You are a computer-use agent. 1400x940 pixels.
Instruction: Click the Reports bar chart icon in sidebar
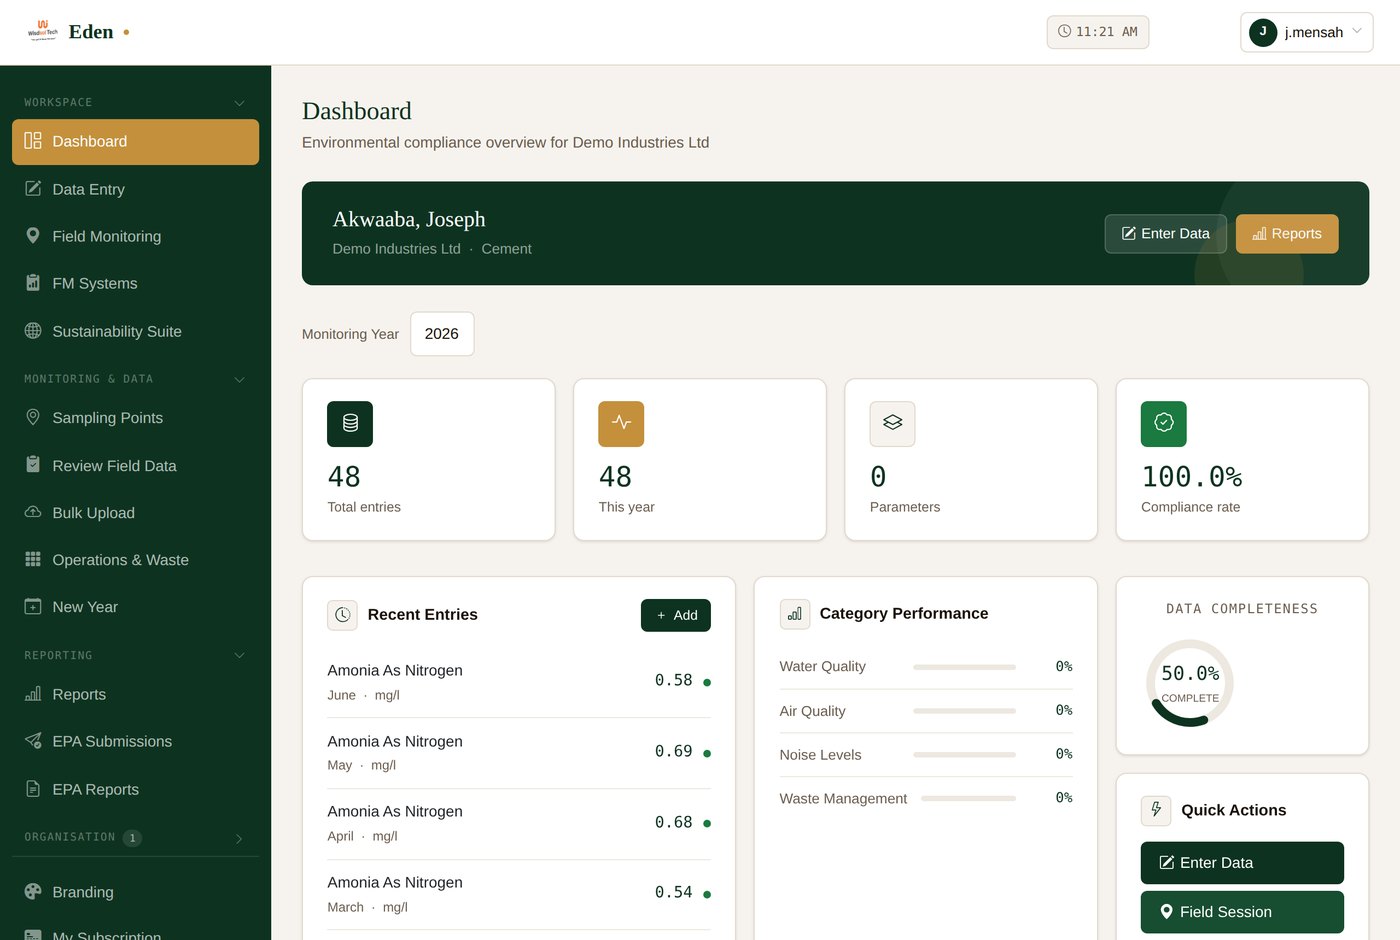[x=33, y=694]
